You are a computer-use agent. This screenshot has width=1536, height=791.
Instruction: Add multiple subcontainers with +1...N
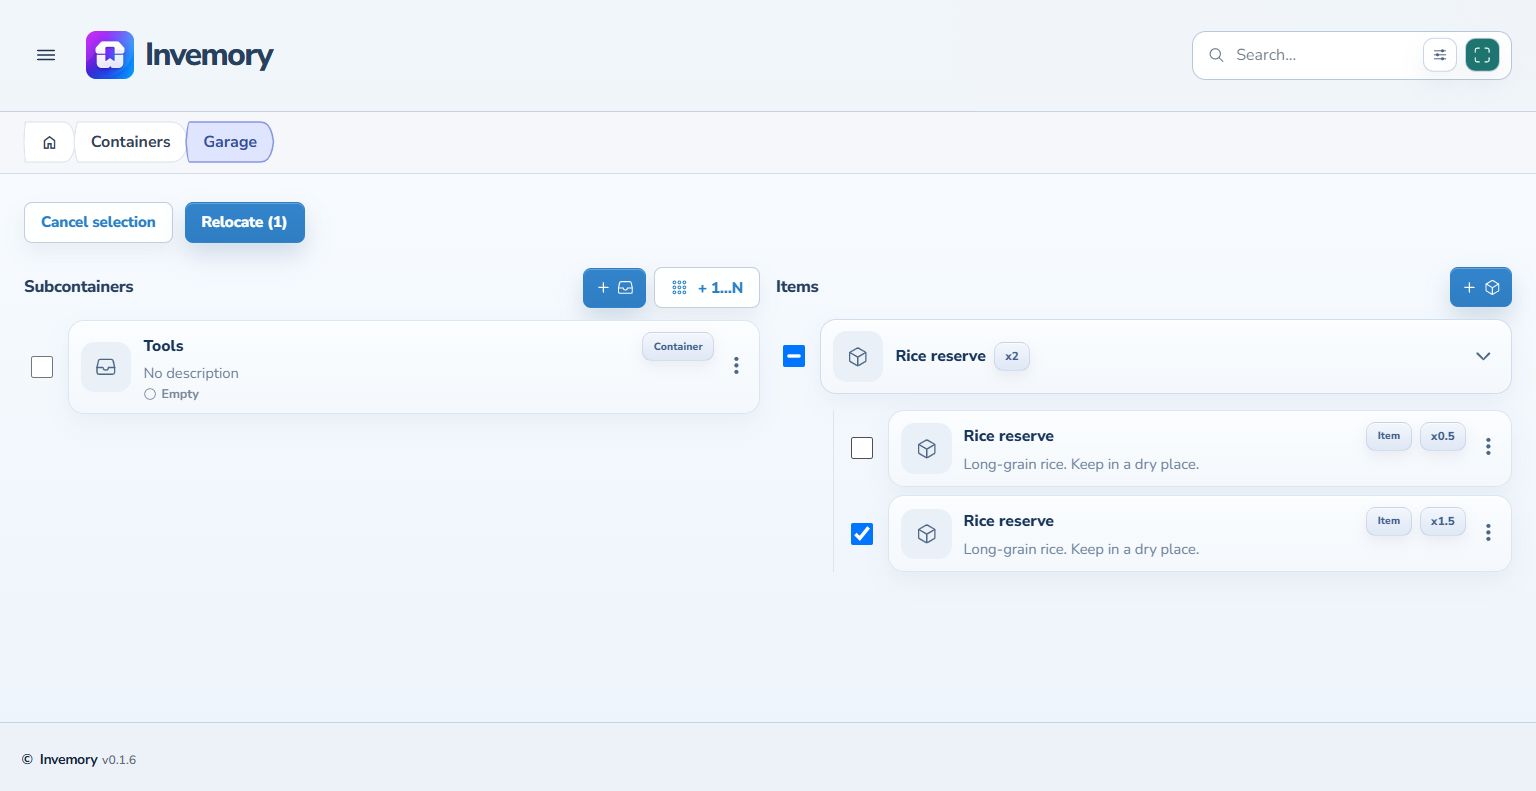tap(707, 287)
